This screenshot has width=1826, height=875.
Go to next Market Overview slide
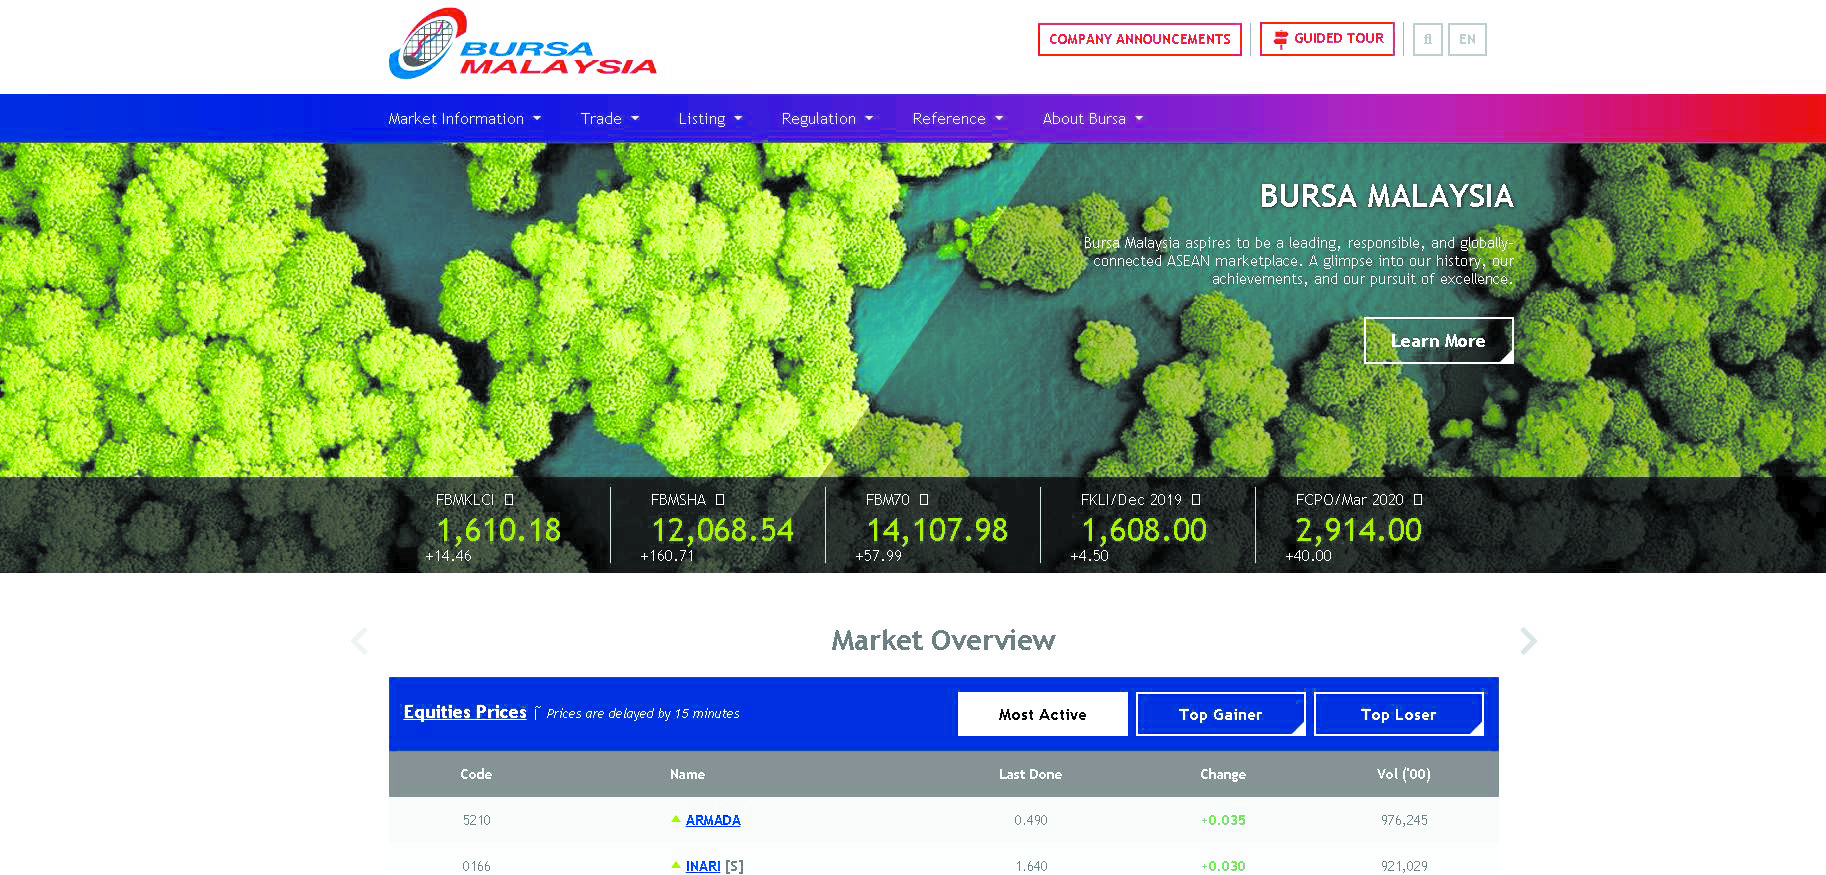1528,641
